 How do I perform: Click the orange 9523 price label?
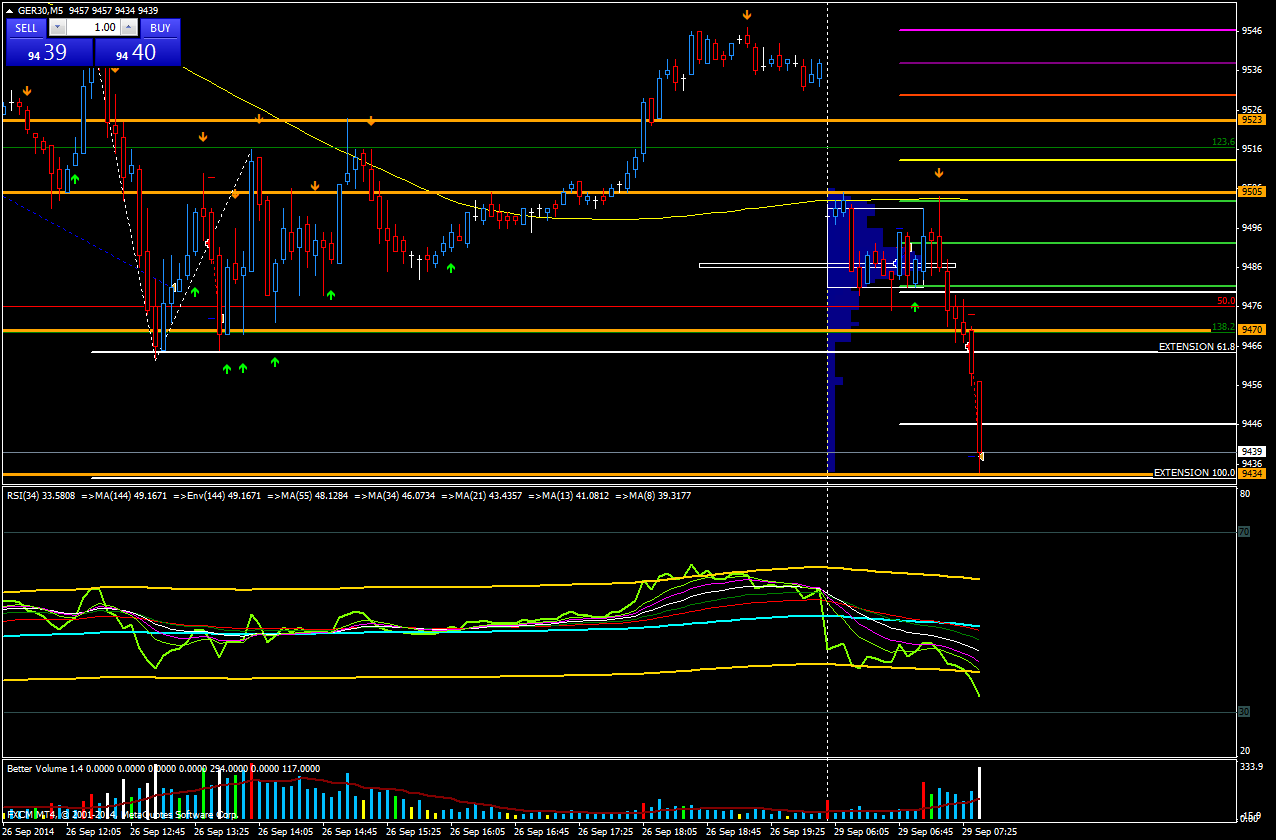pos(1252,119)
